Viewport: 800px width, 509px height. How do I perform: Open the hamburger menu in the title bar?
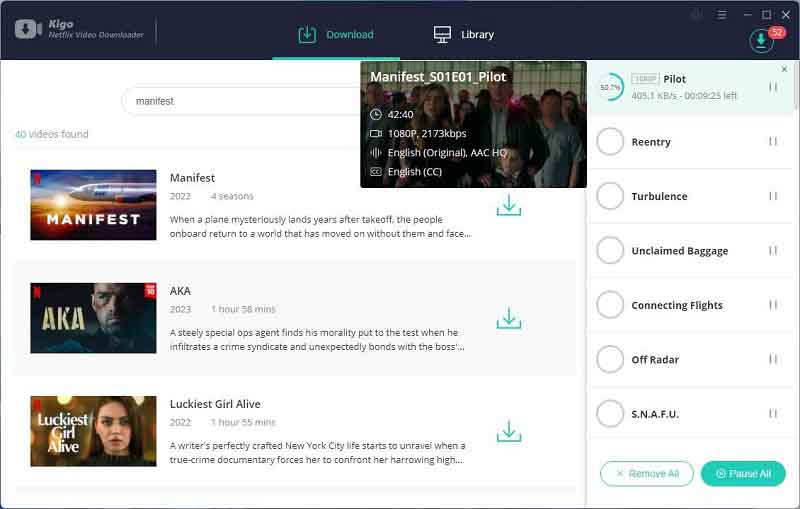[x=721, y=15]
